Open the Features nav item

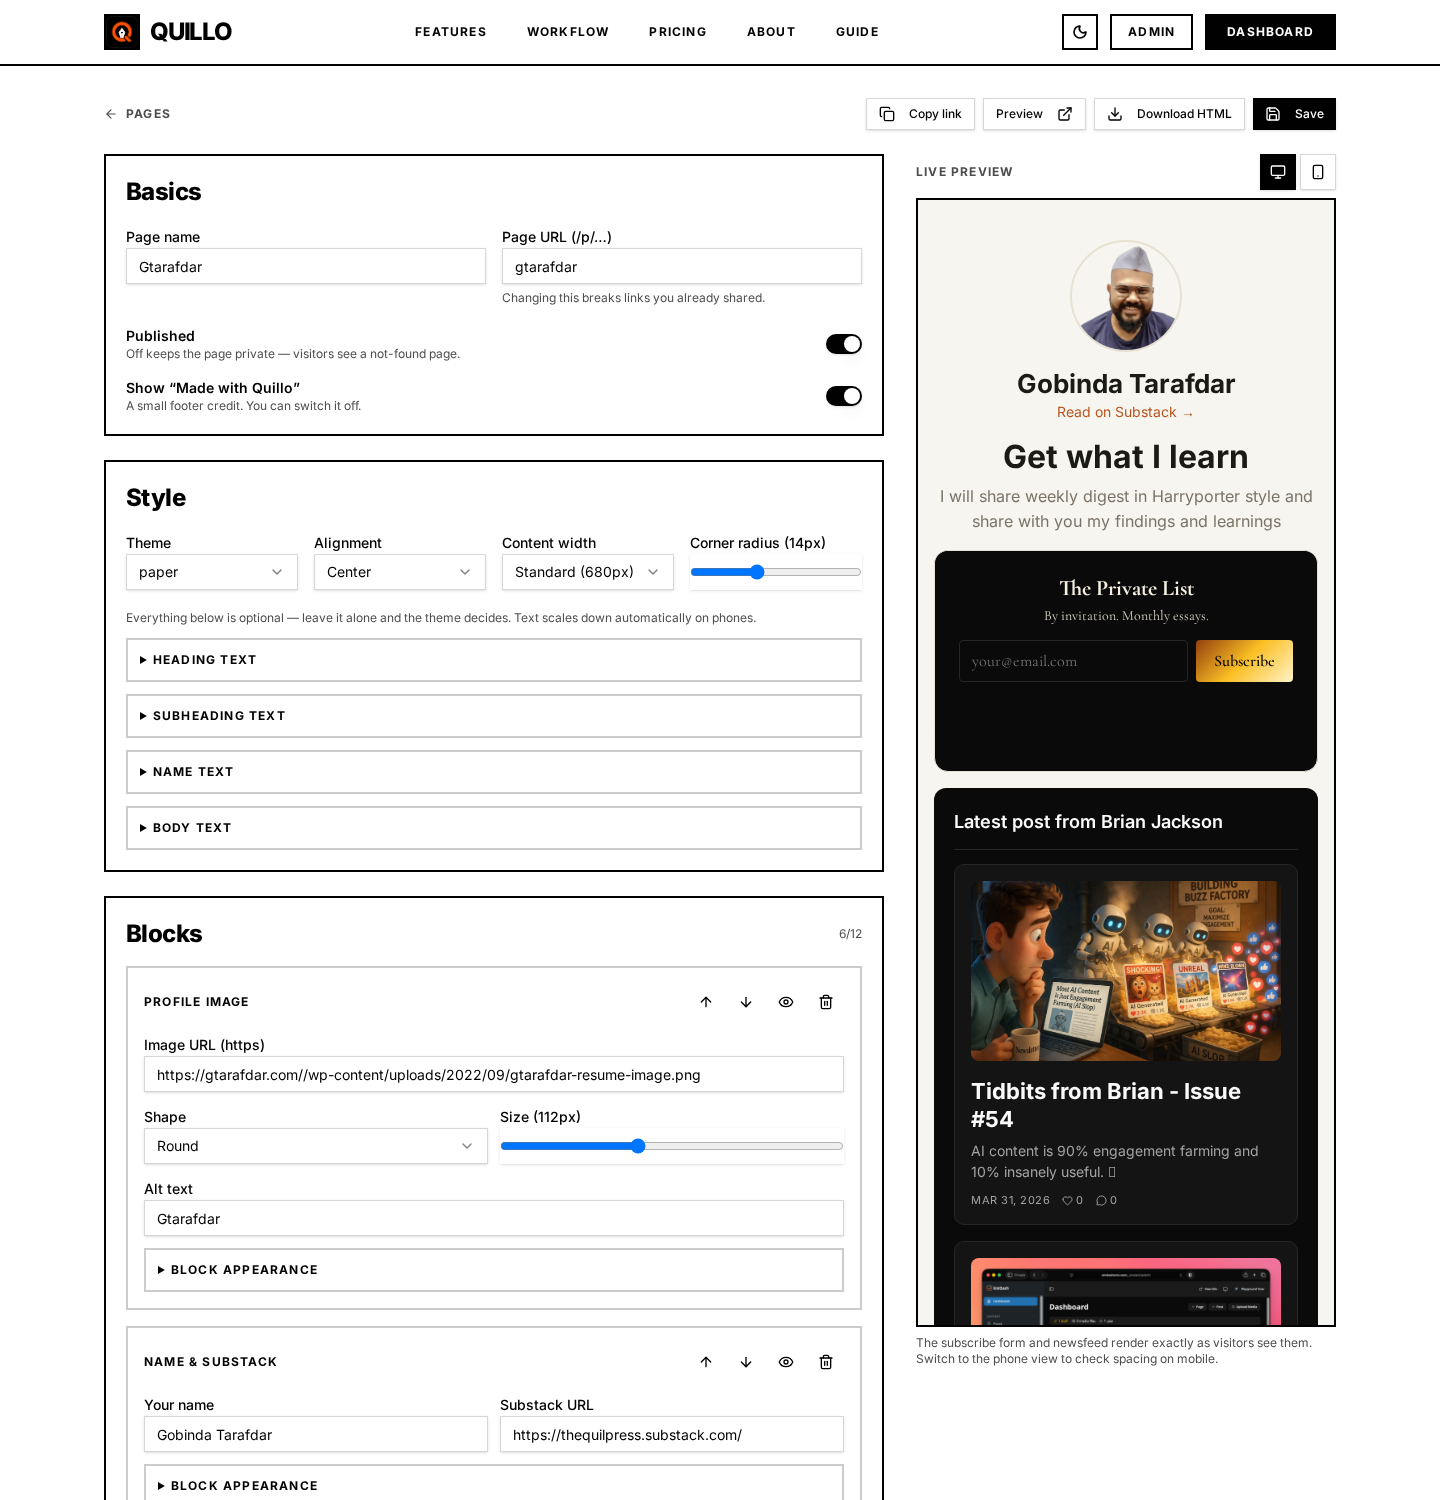click(x=451, y=32)
